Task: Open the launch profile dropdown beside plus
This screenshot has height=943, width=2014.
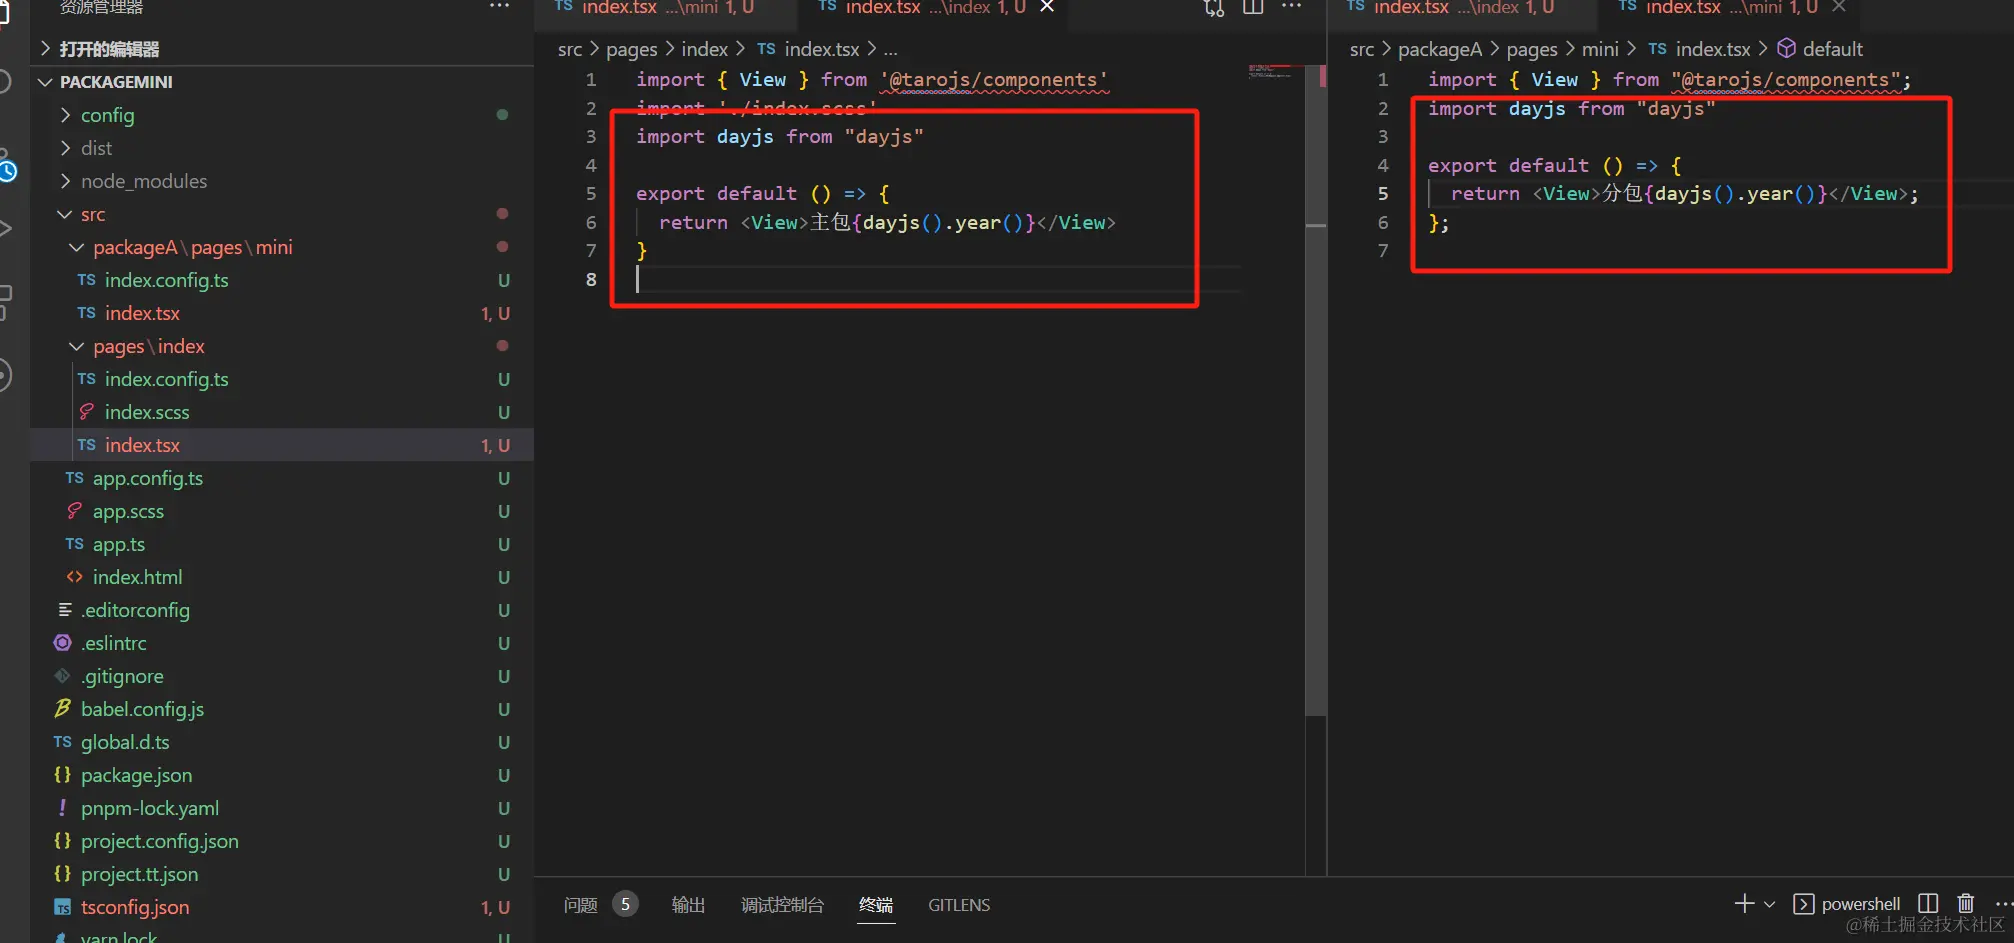Action: coord(1769,904)
